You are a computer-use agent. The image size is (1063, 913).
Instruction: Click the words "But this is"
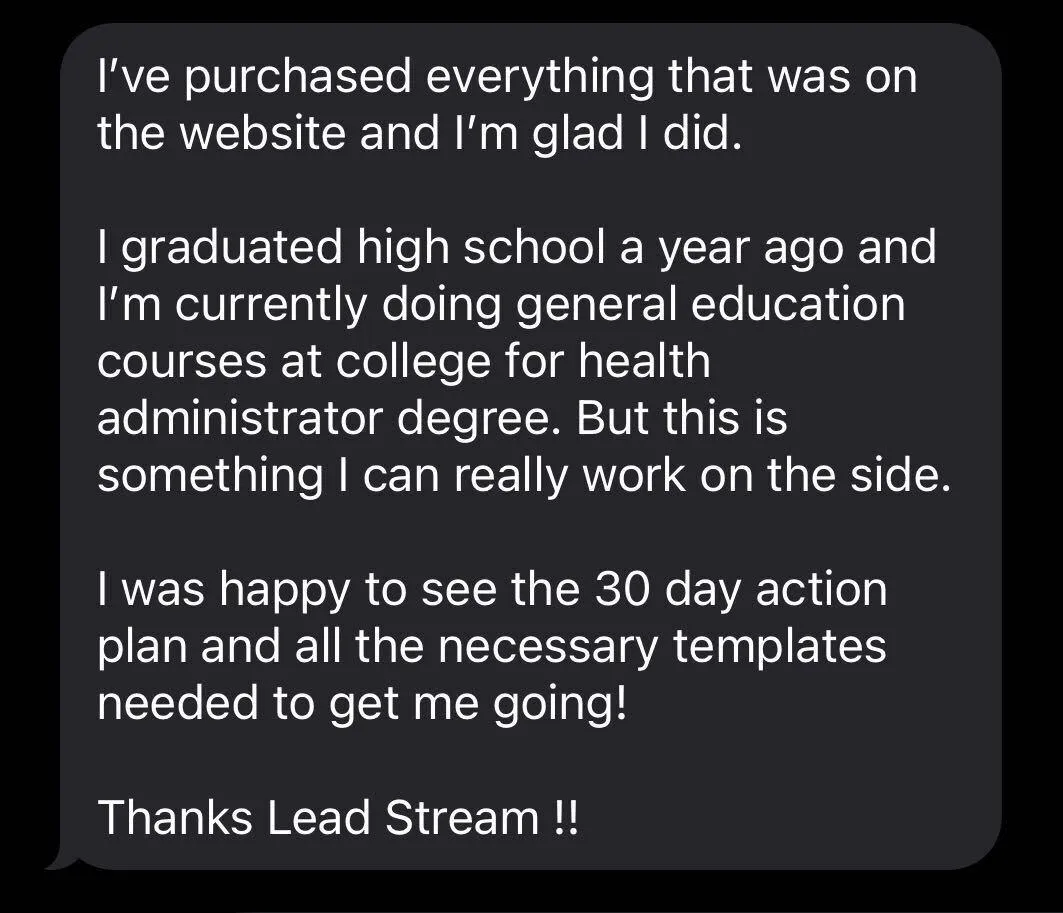(x=681, y=418)
